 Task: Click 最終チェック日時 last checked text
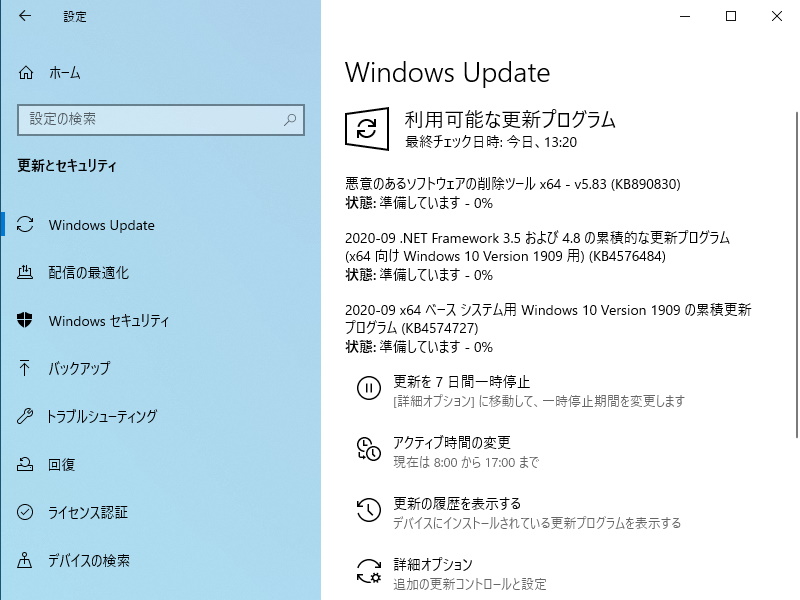(491, 142)
